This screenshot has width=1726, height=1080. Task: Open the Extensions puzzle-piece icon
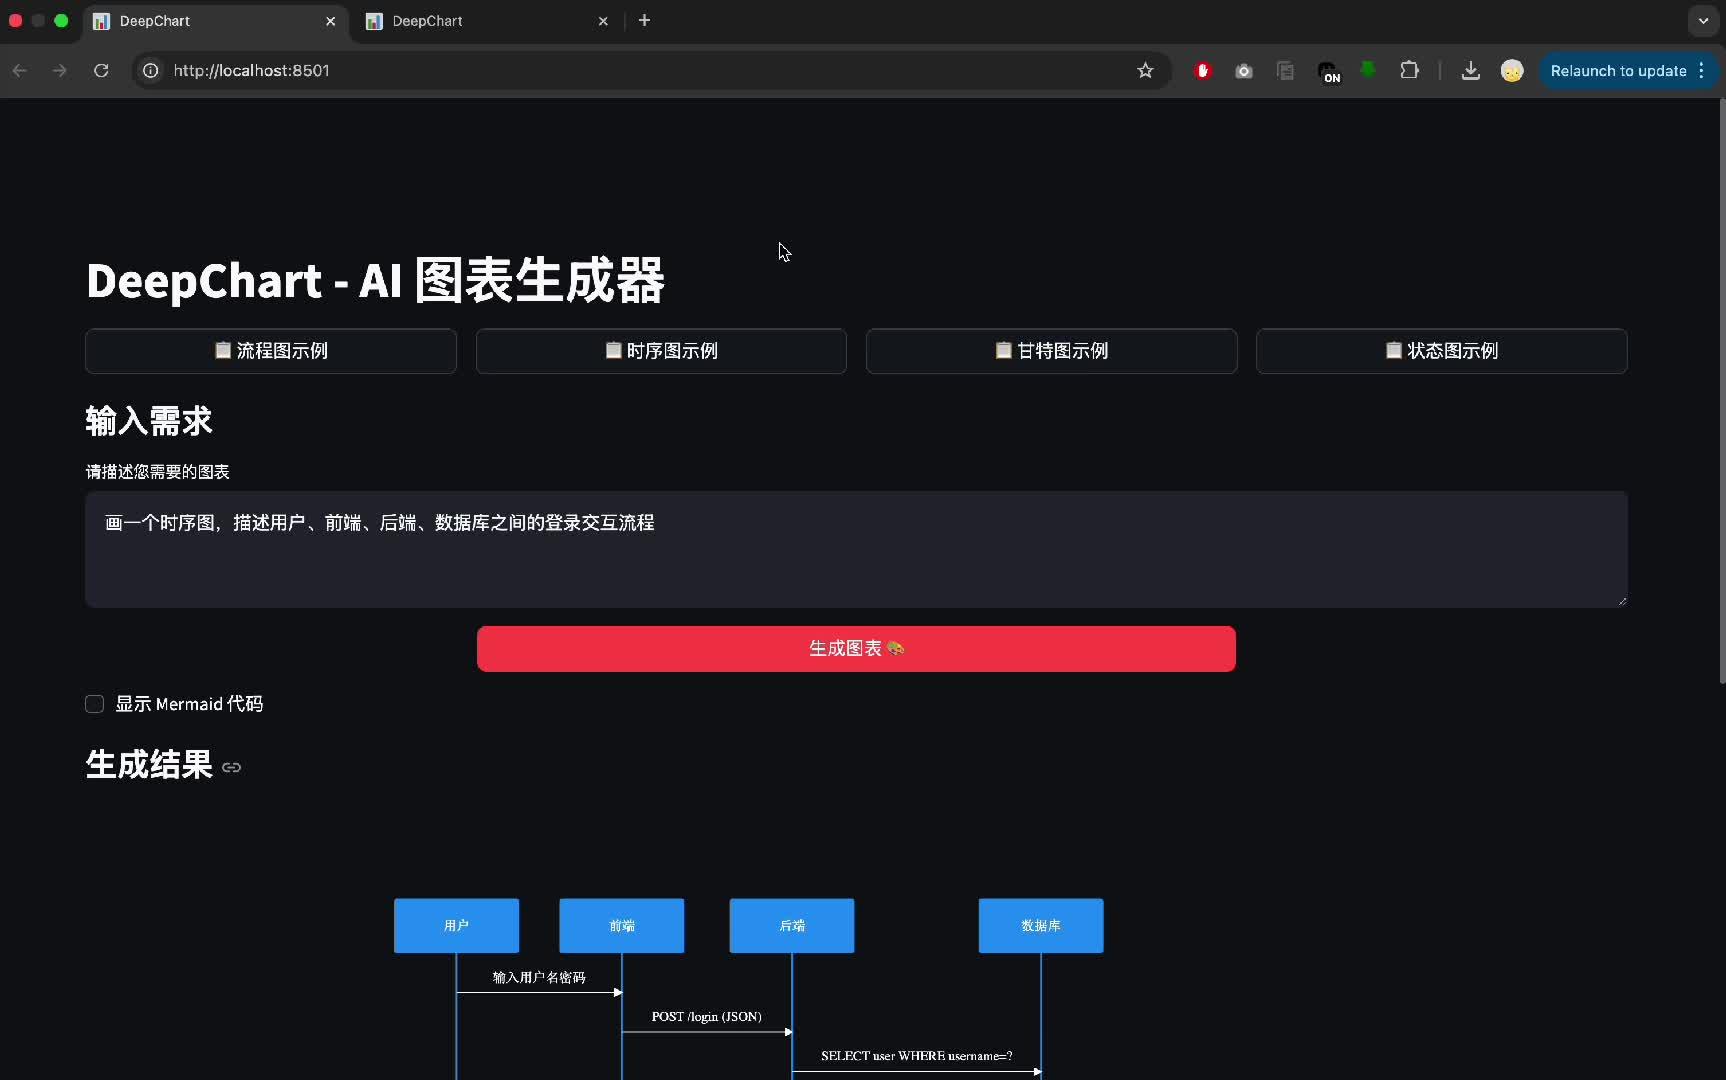1409,70
